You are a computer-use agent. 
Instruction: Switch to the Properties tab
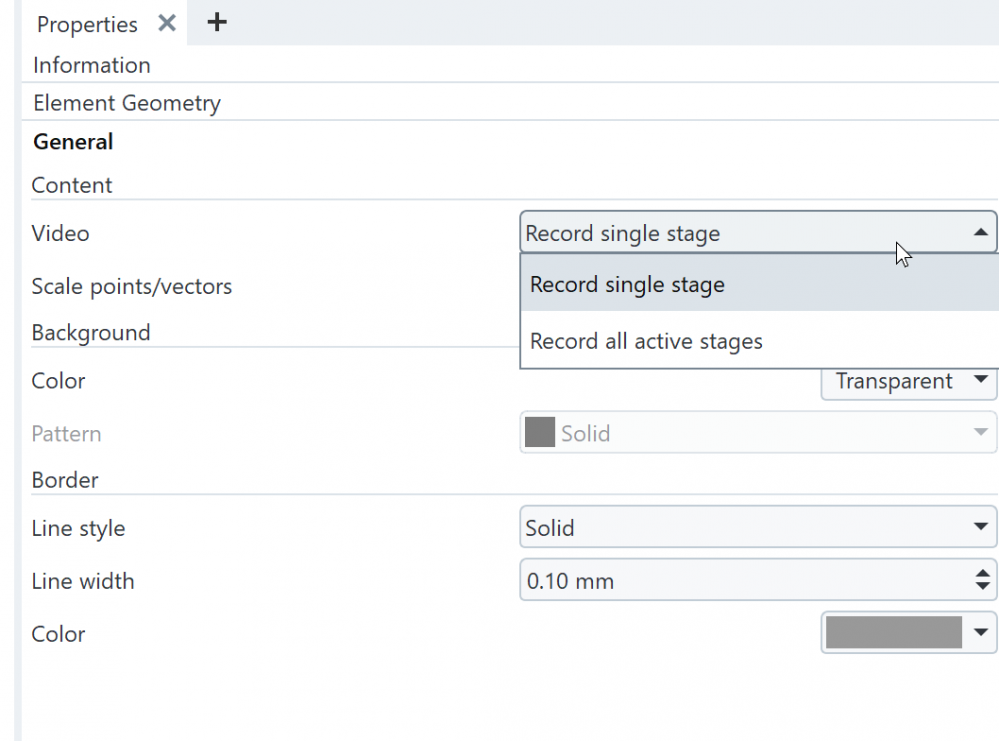pyautogui.click(x=87, y=24)
